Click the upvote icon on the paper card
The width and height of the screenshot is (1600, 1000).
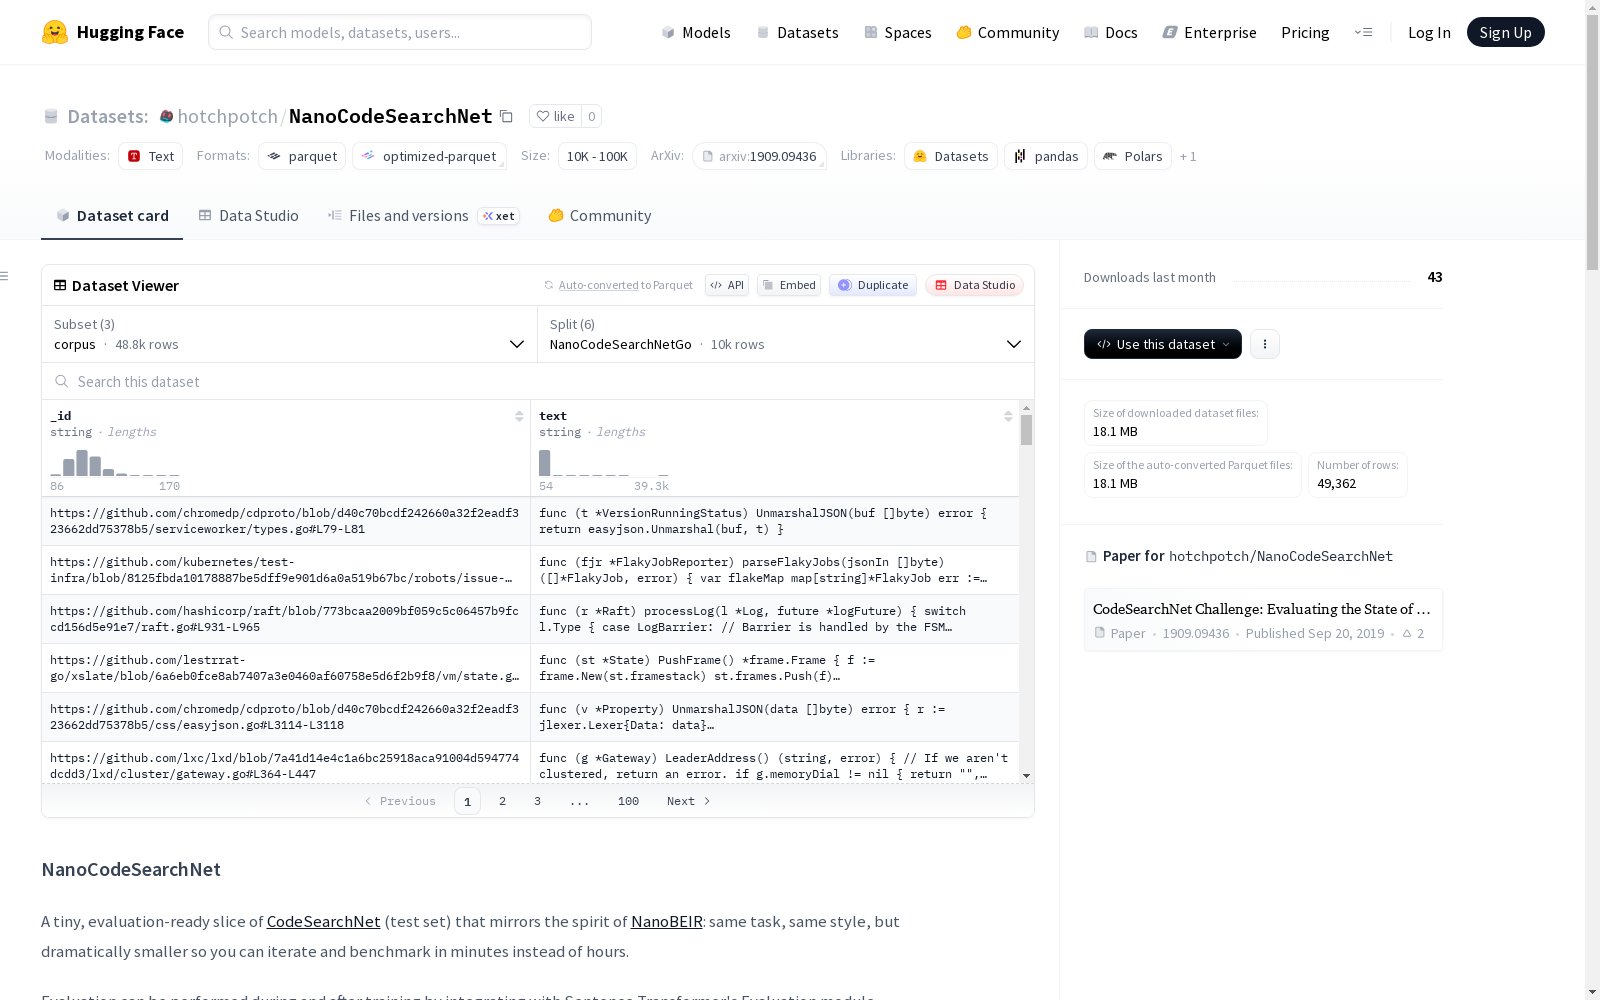1407,633
